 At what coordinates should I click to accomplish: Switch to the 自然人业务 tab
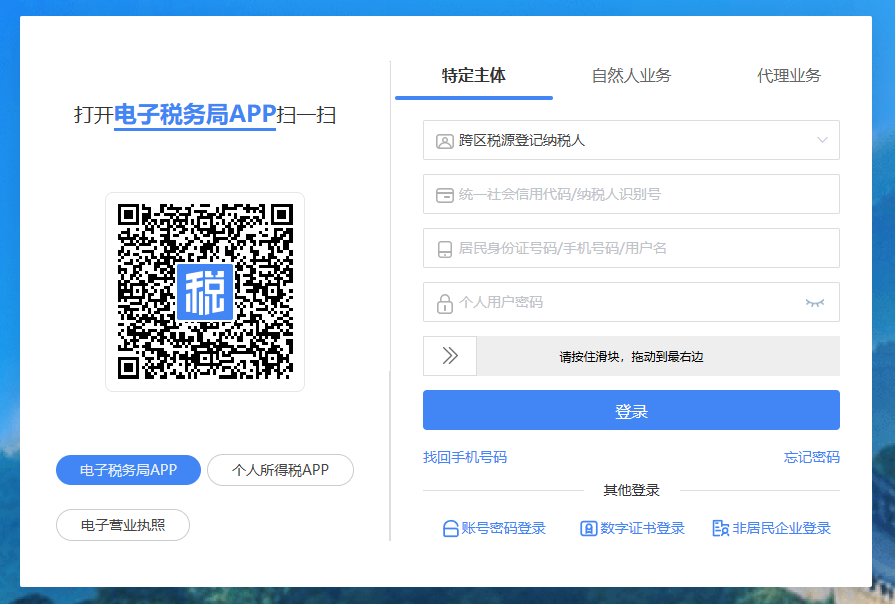click(x=631, y=76)
